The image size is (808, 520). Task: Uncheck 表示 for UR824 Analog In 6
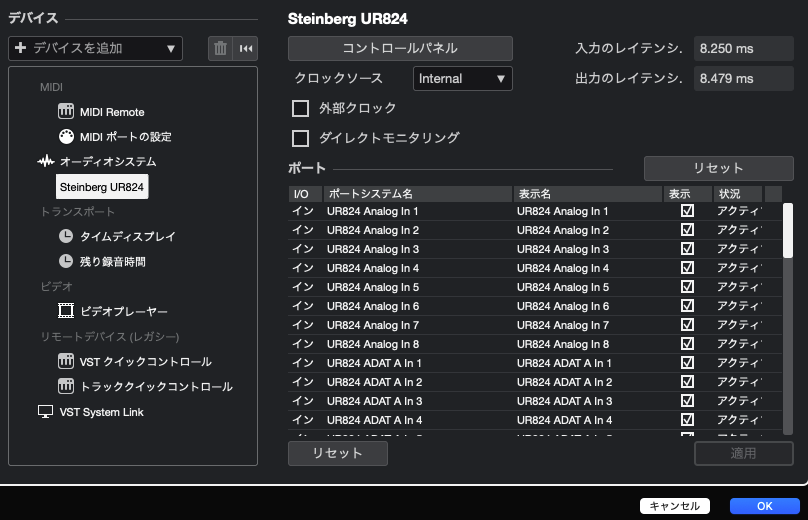[x=687, y=306]
